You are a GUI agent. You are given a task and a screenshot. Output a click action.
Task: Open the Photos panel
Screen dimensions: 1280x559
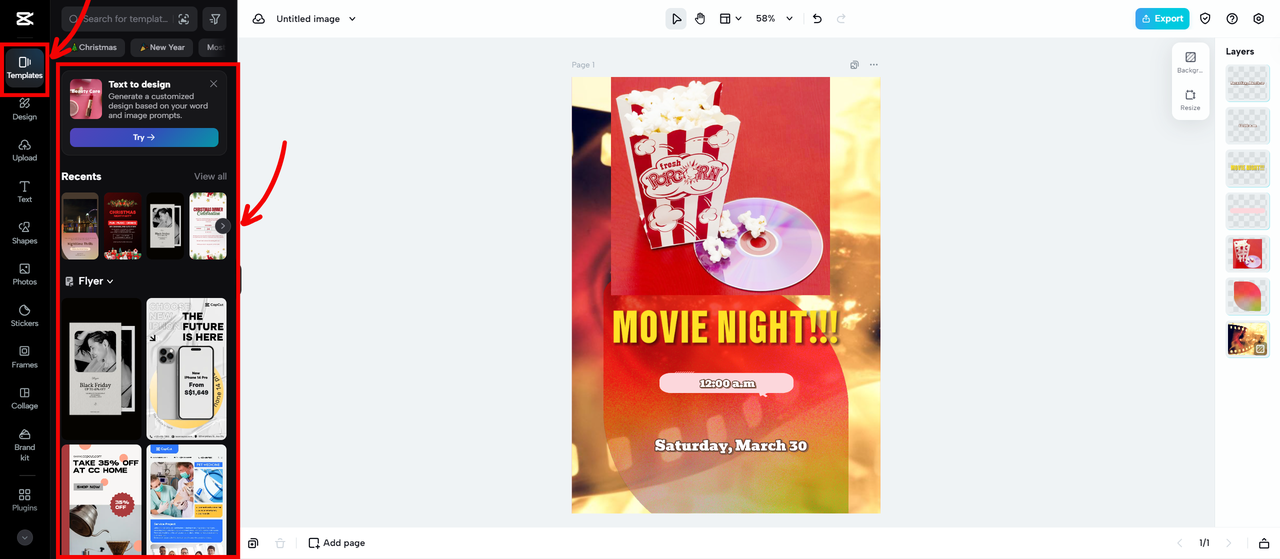tap(25, 274)
